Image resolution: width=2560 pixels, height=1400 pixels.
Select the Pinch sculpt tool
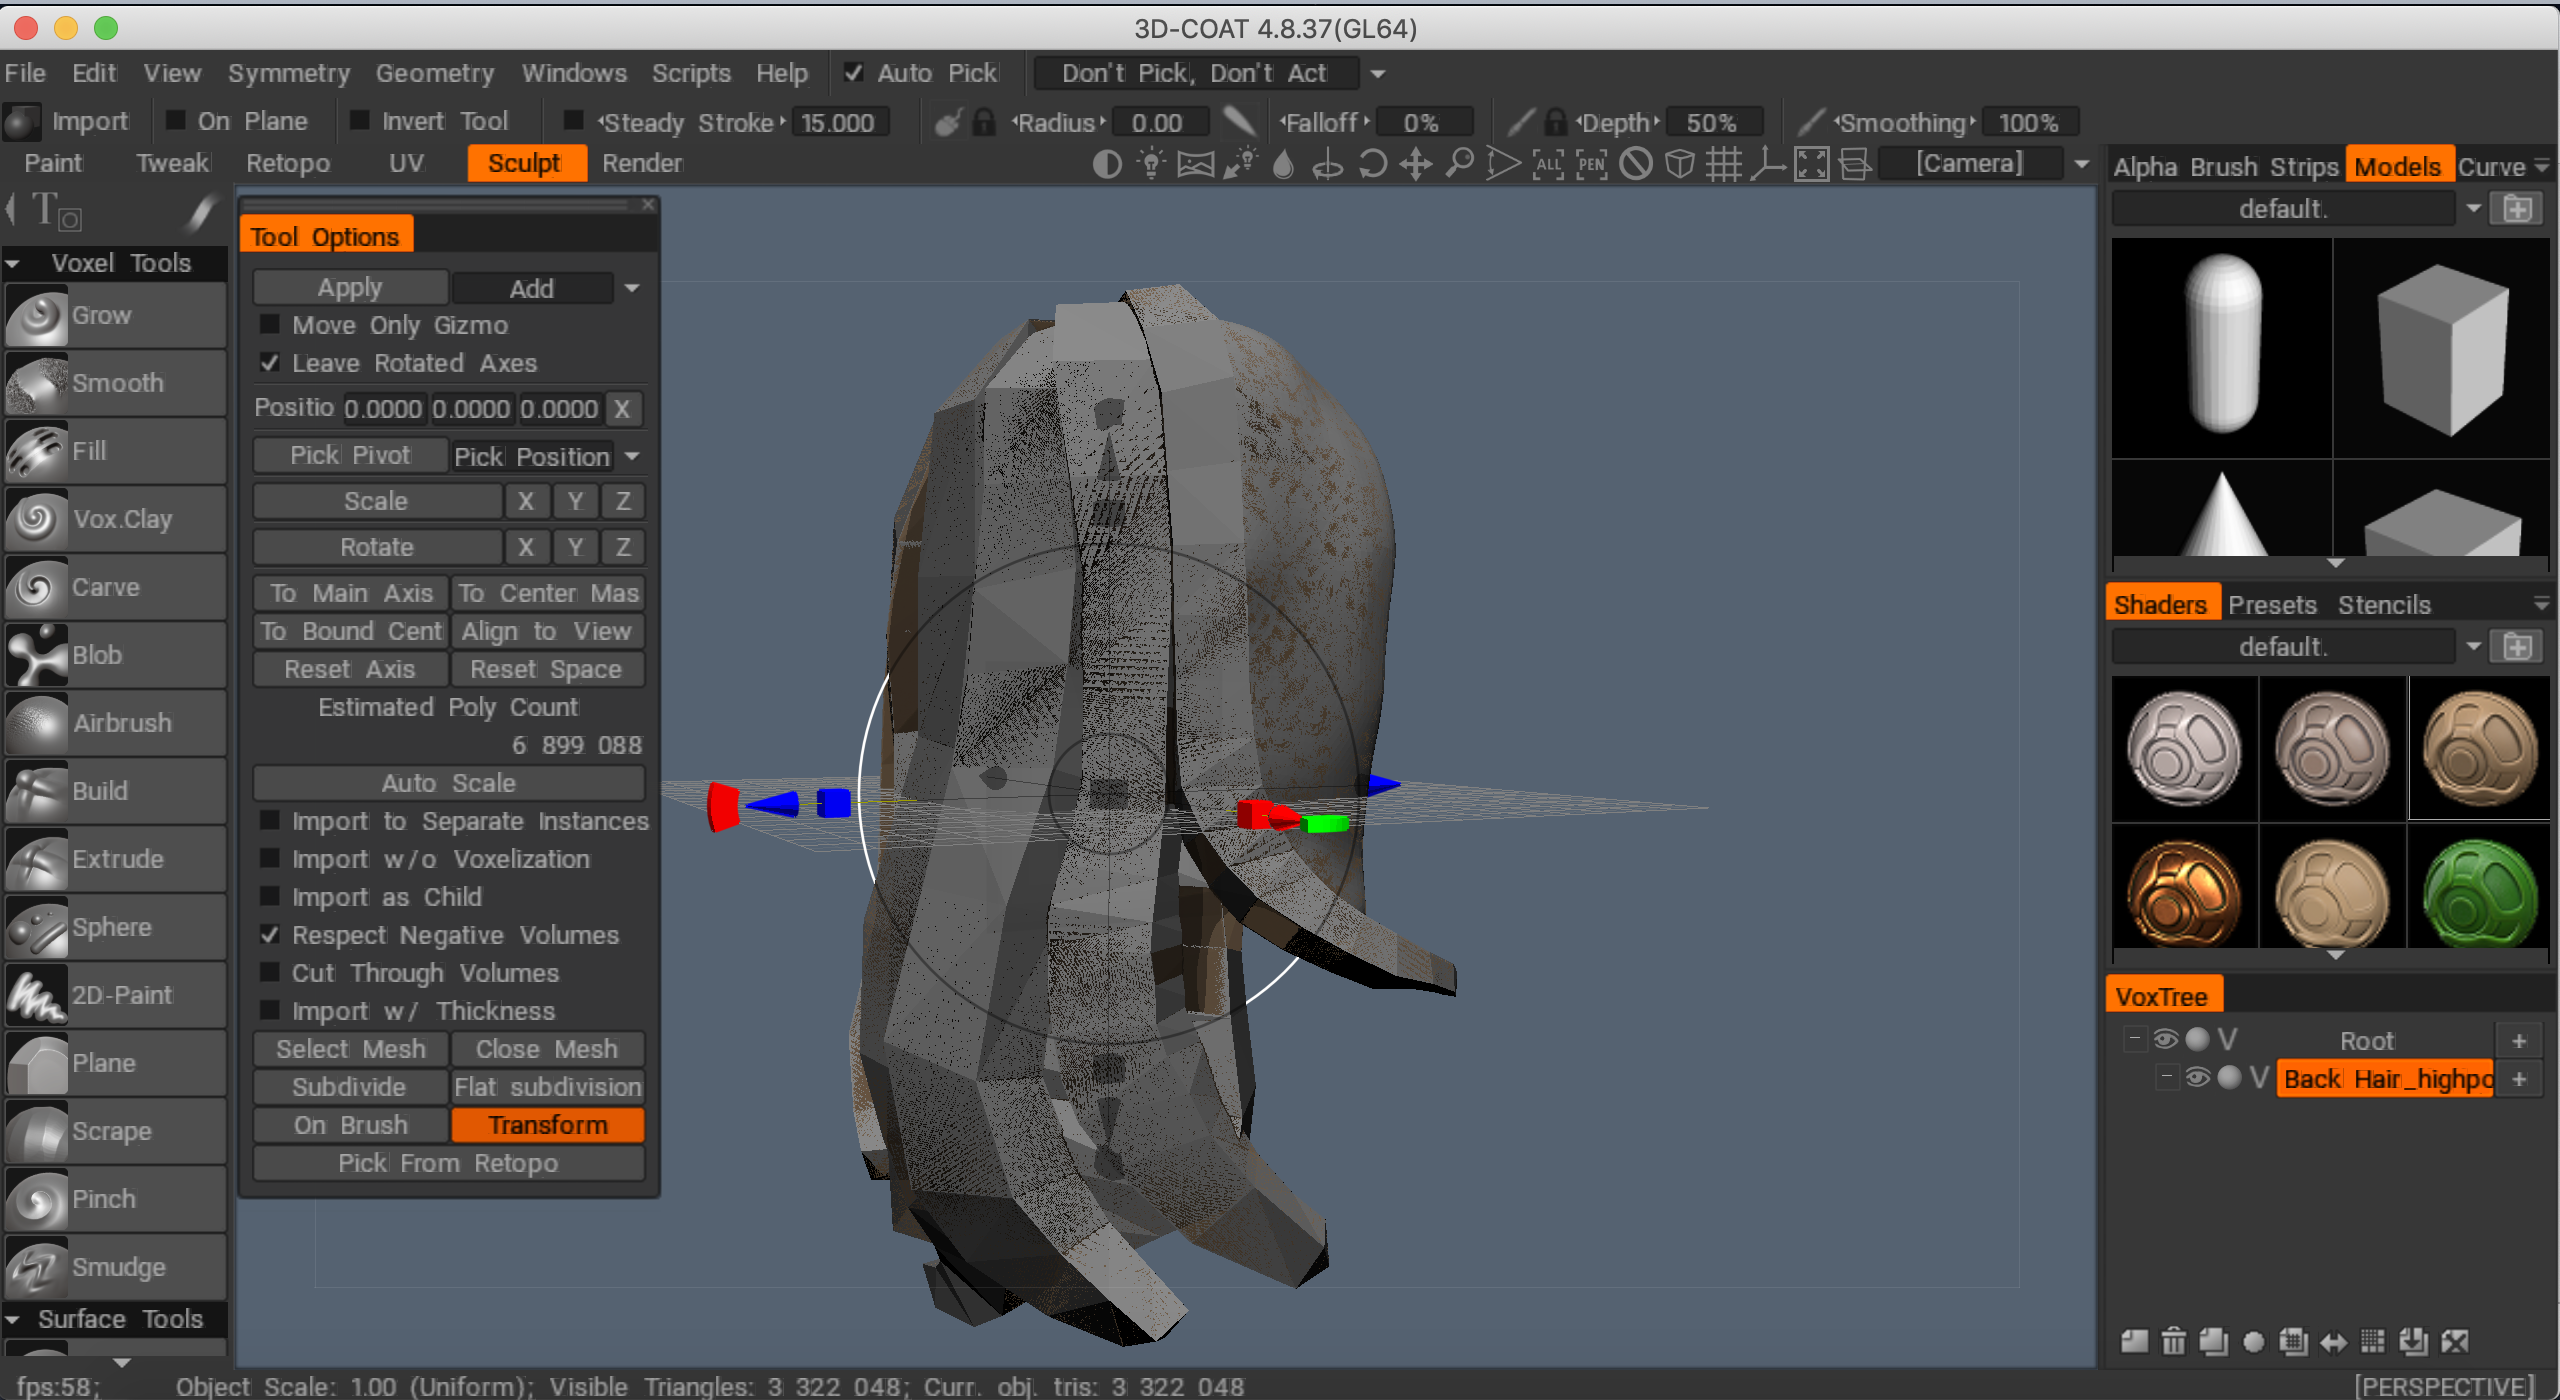(x=115, y=1199)
